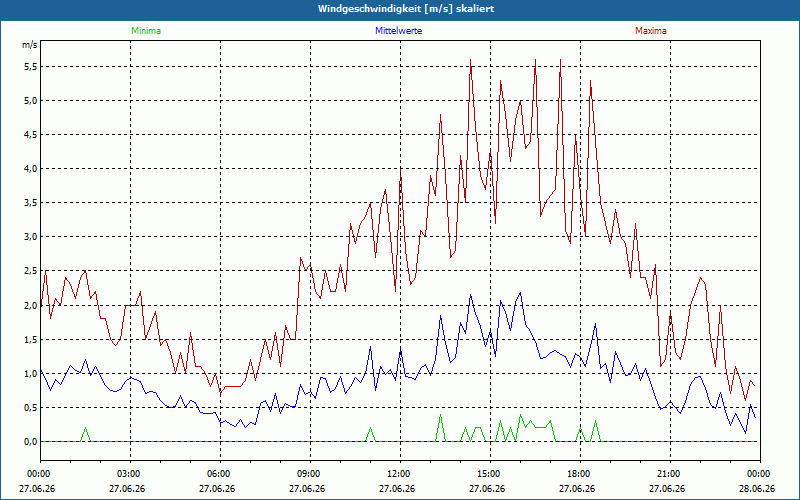800x500 pixels.
Task: Click the m/s axis unit label
Action: (30, 45)
